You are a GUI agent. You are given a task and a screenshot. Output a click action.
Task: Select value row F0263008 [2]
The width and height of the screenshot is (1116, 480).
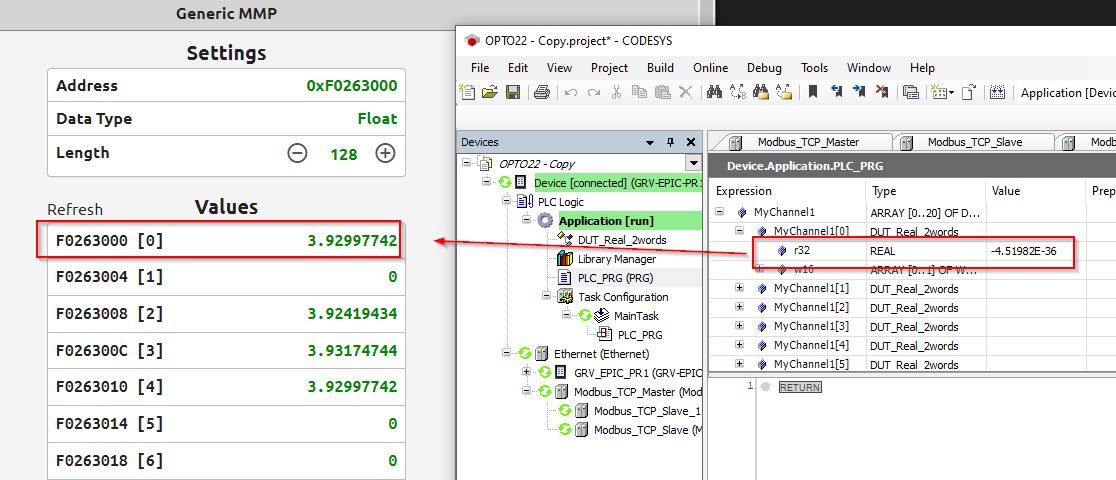pyautogui.click(x=226, y=314)
